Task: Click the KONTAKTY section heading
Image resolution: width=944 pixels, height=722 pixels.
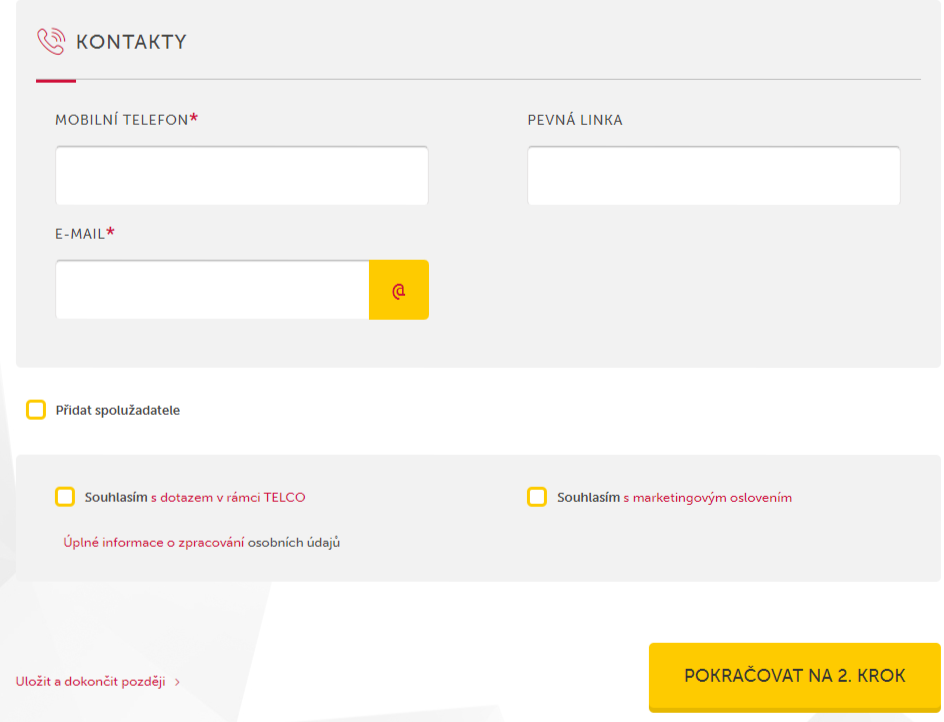Action: [131, 42]
